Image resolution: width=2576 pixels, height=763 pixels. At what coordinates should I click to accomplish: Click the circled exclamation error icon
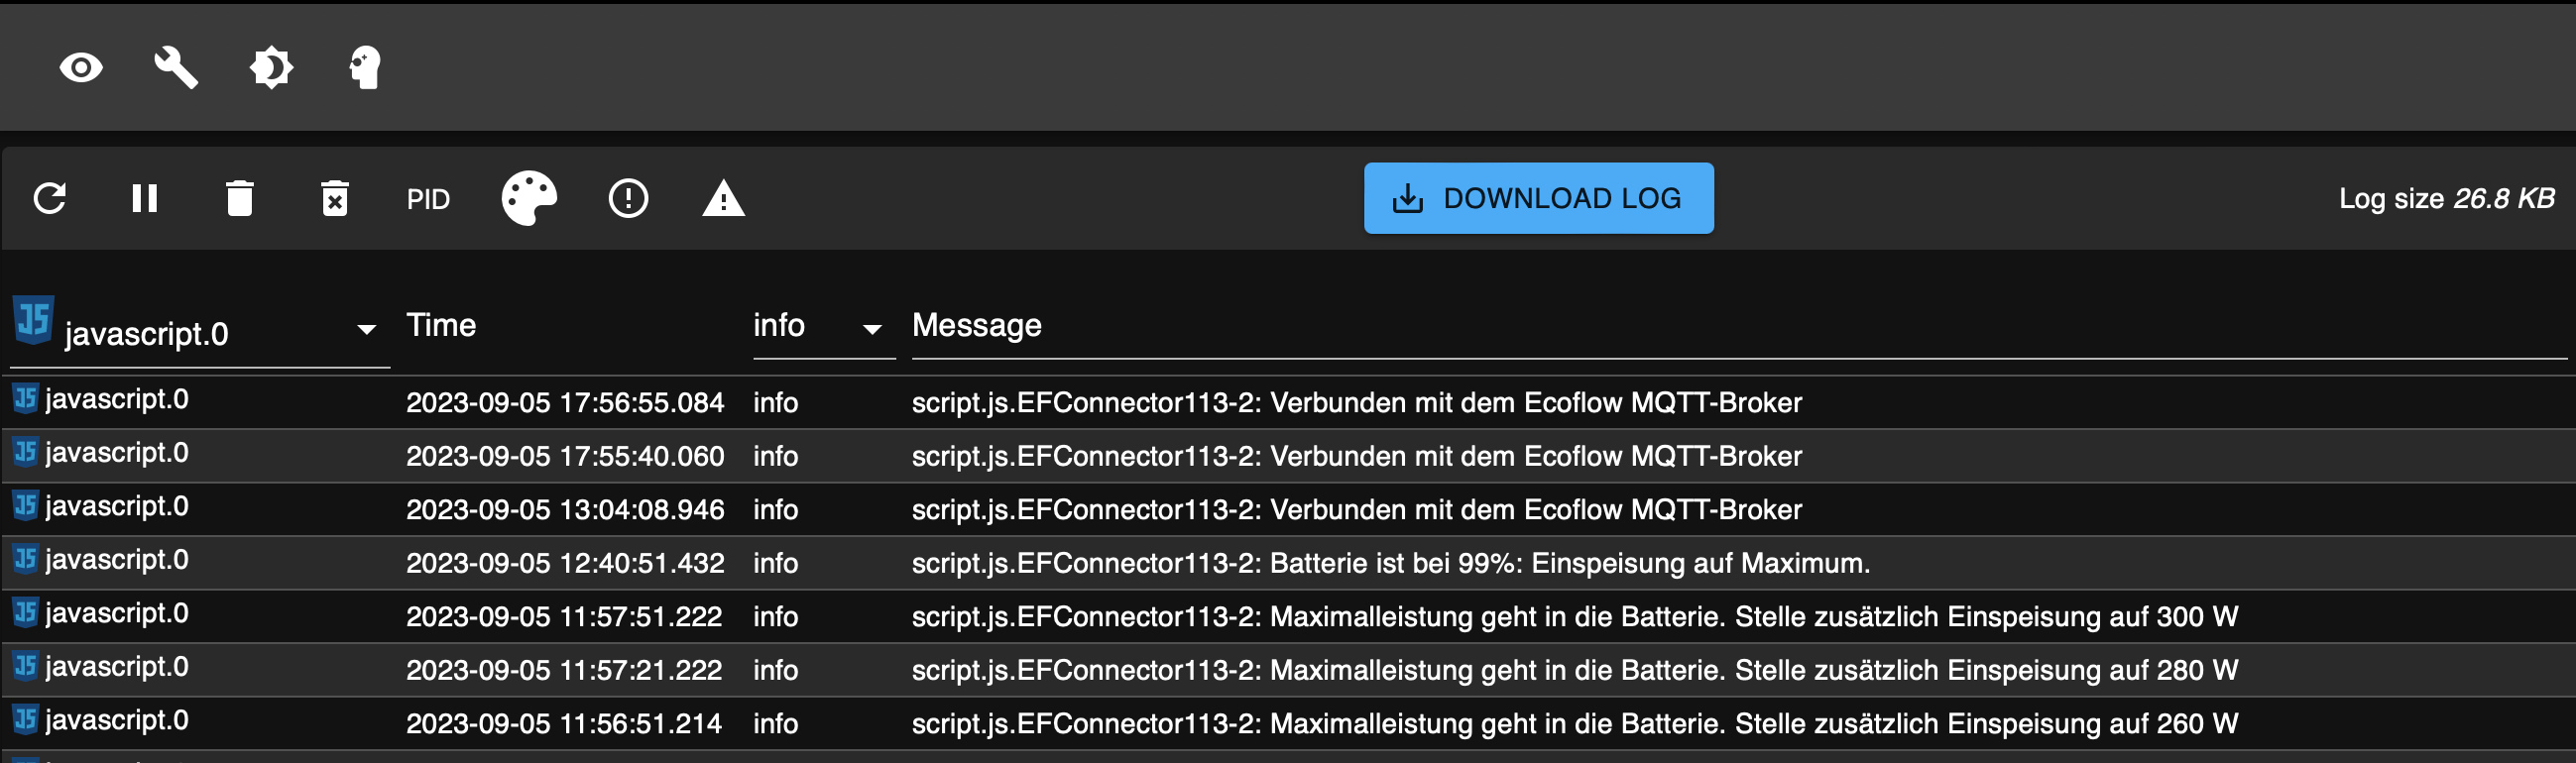(x=628, y=198)
